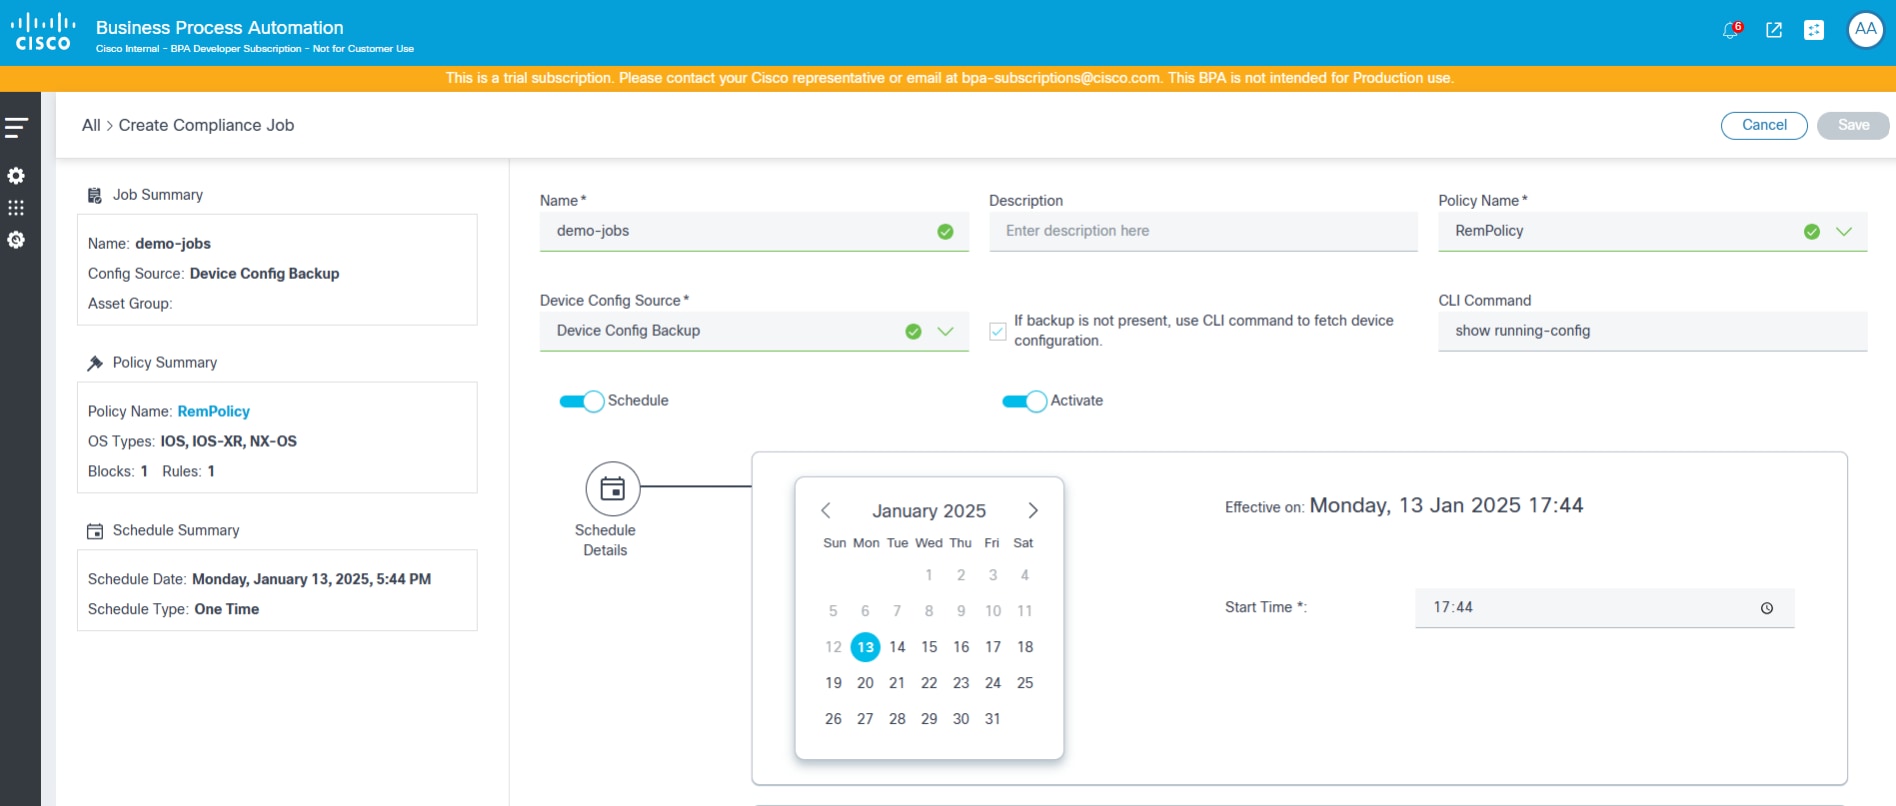The image size is (1896, 806).
Task: Select January 31 in the calendar
Action: [993, 719]
